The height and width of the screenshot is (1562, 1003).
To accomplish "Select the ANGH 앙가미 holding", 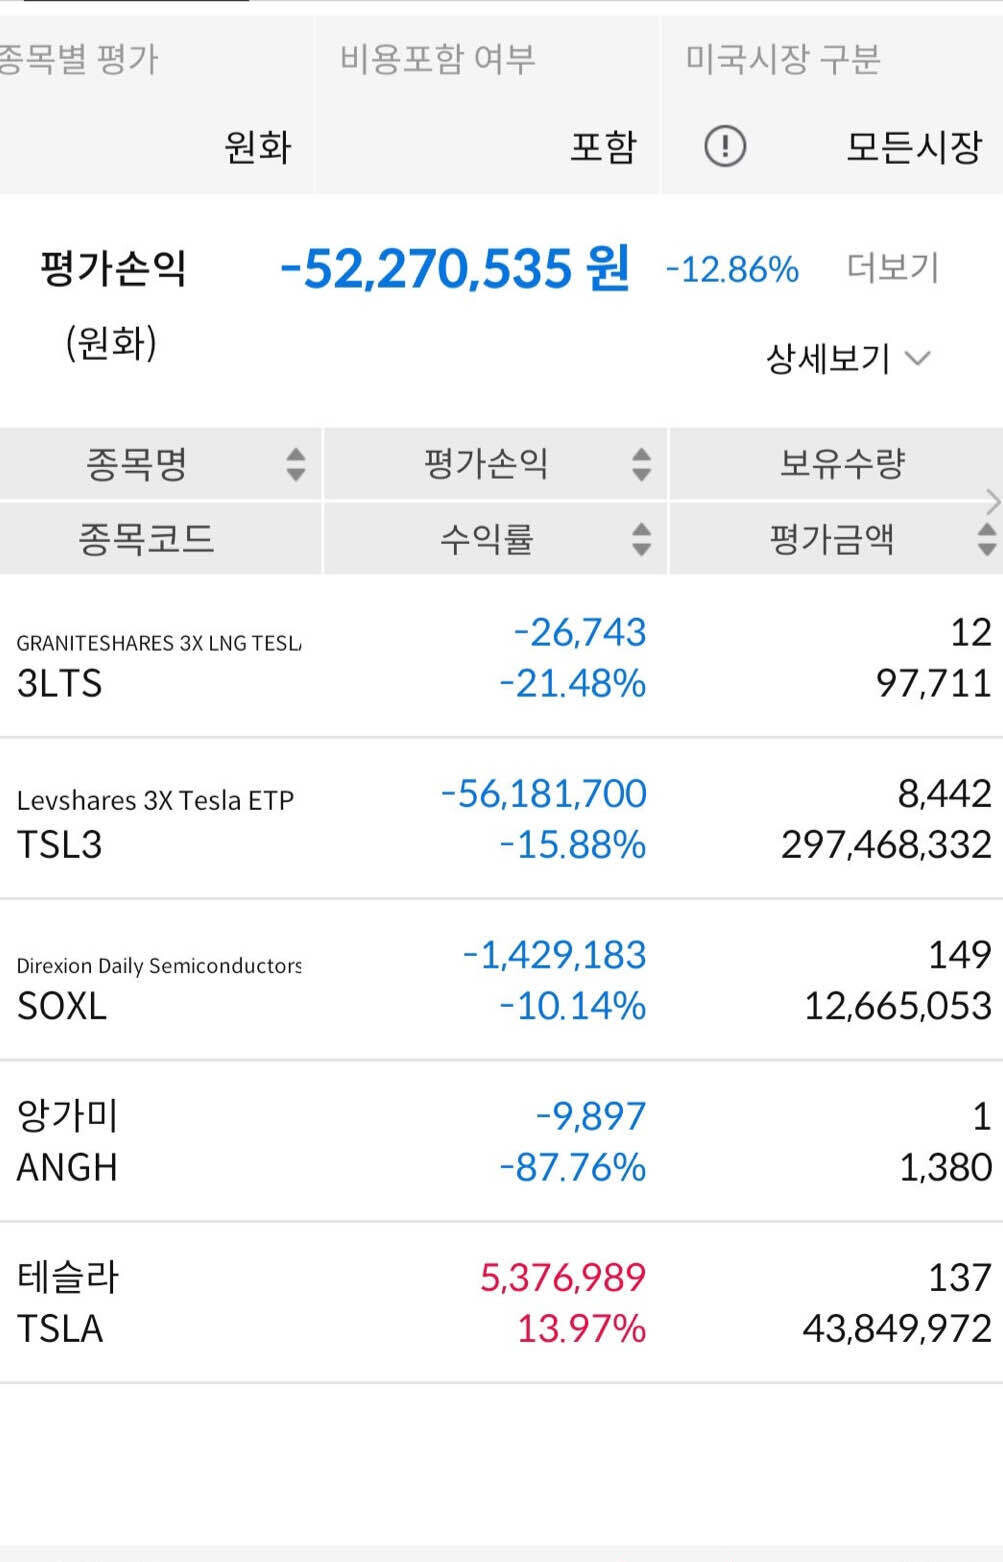I will [x=500, y=1140].
